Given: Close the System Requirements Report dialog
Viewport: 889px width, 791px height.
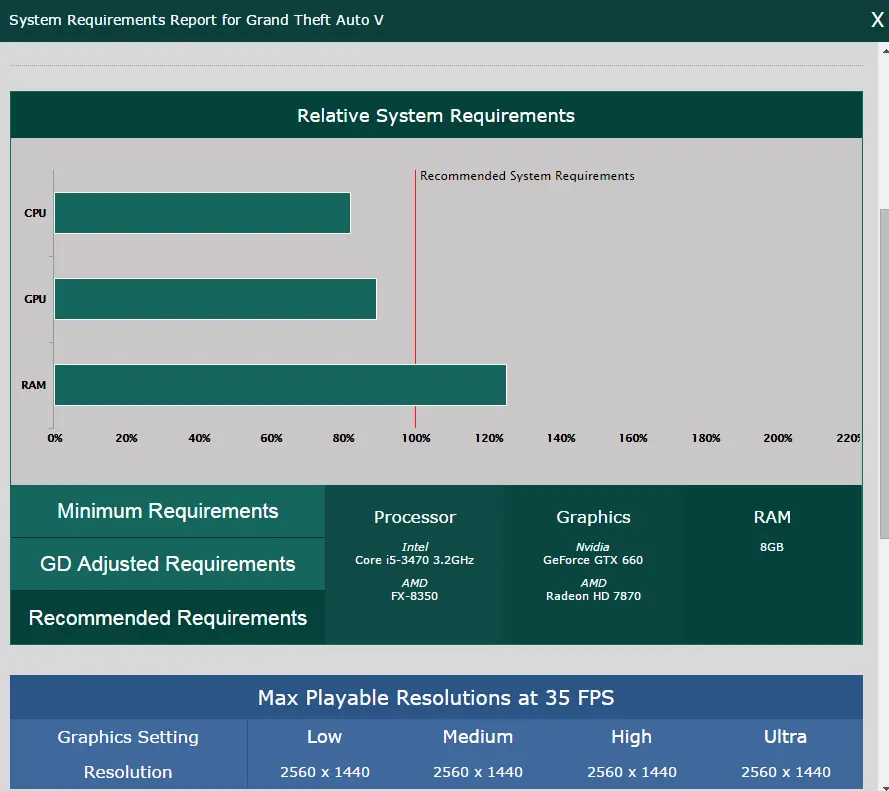Looking at the screenshot, I should pyautogui.click(x=877, y=20).
